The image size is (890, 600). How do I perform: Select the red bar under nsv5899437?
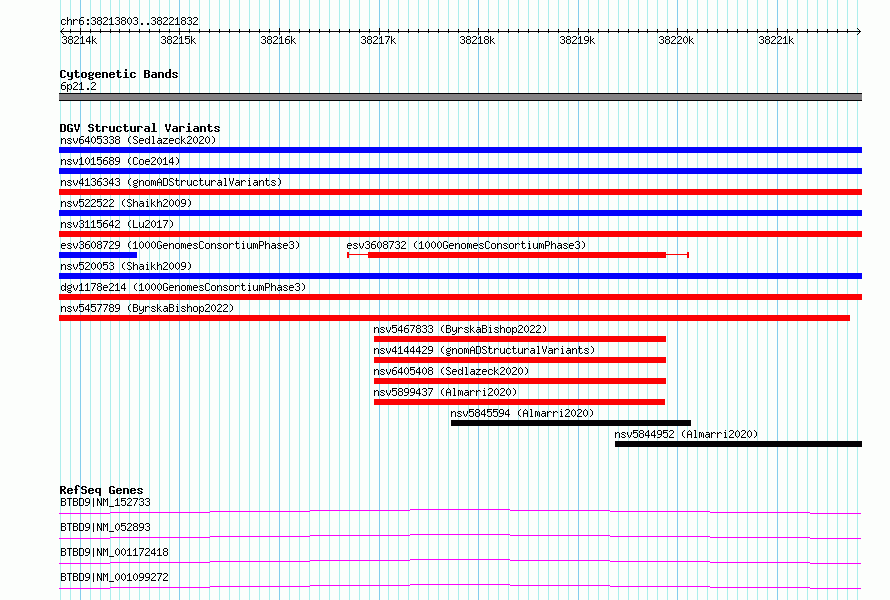pyautogui.click(x=519, y=402)
